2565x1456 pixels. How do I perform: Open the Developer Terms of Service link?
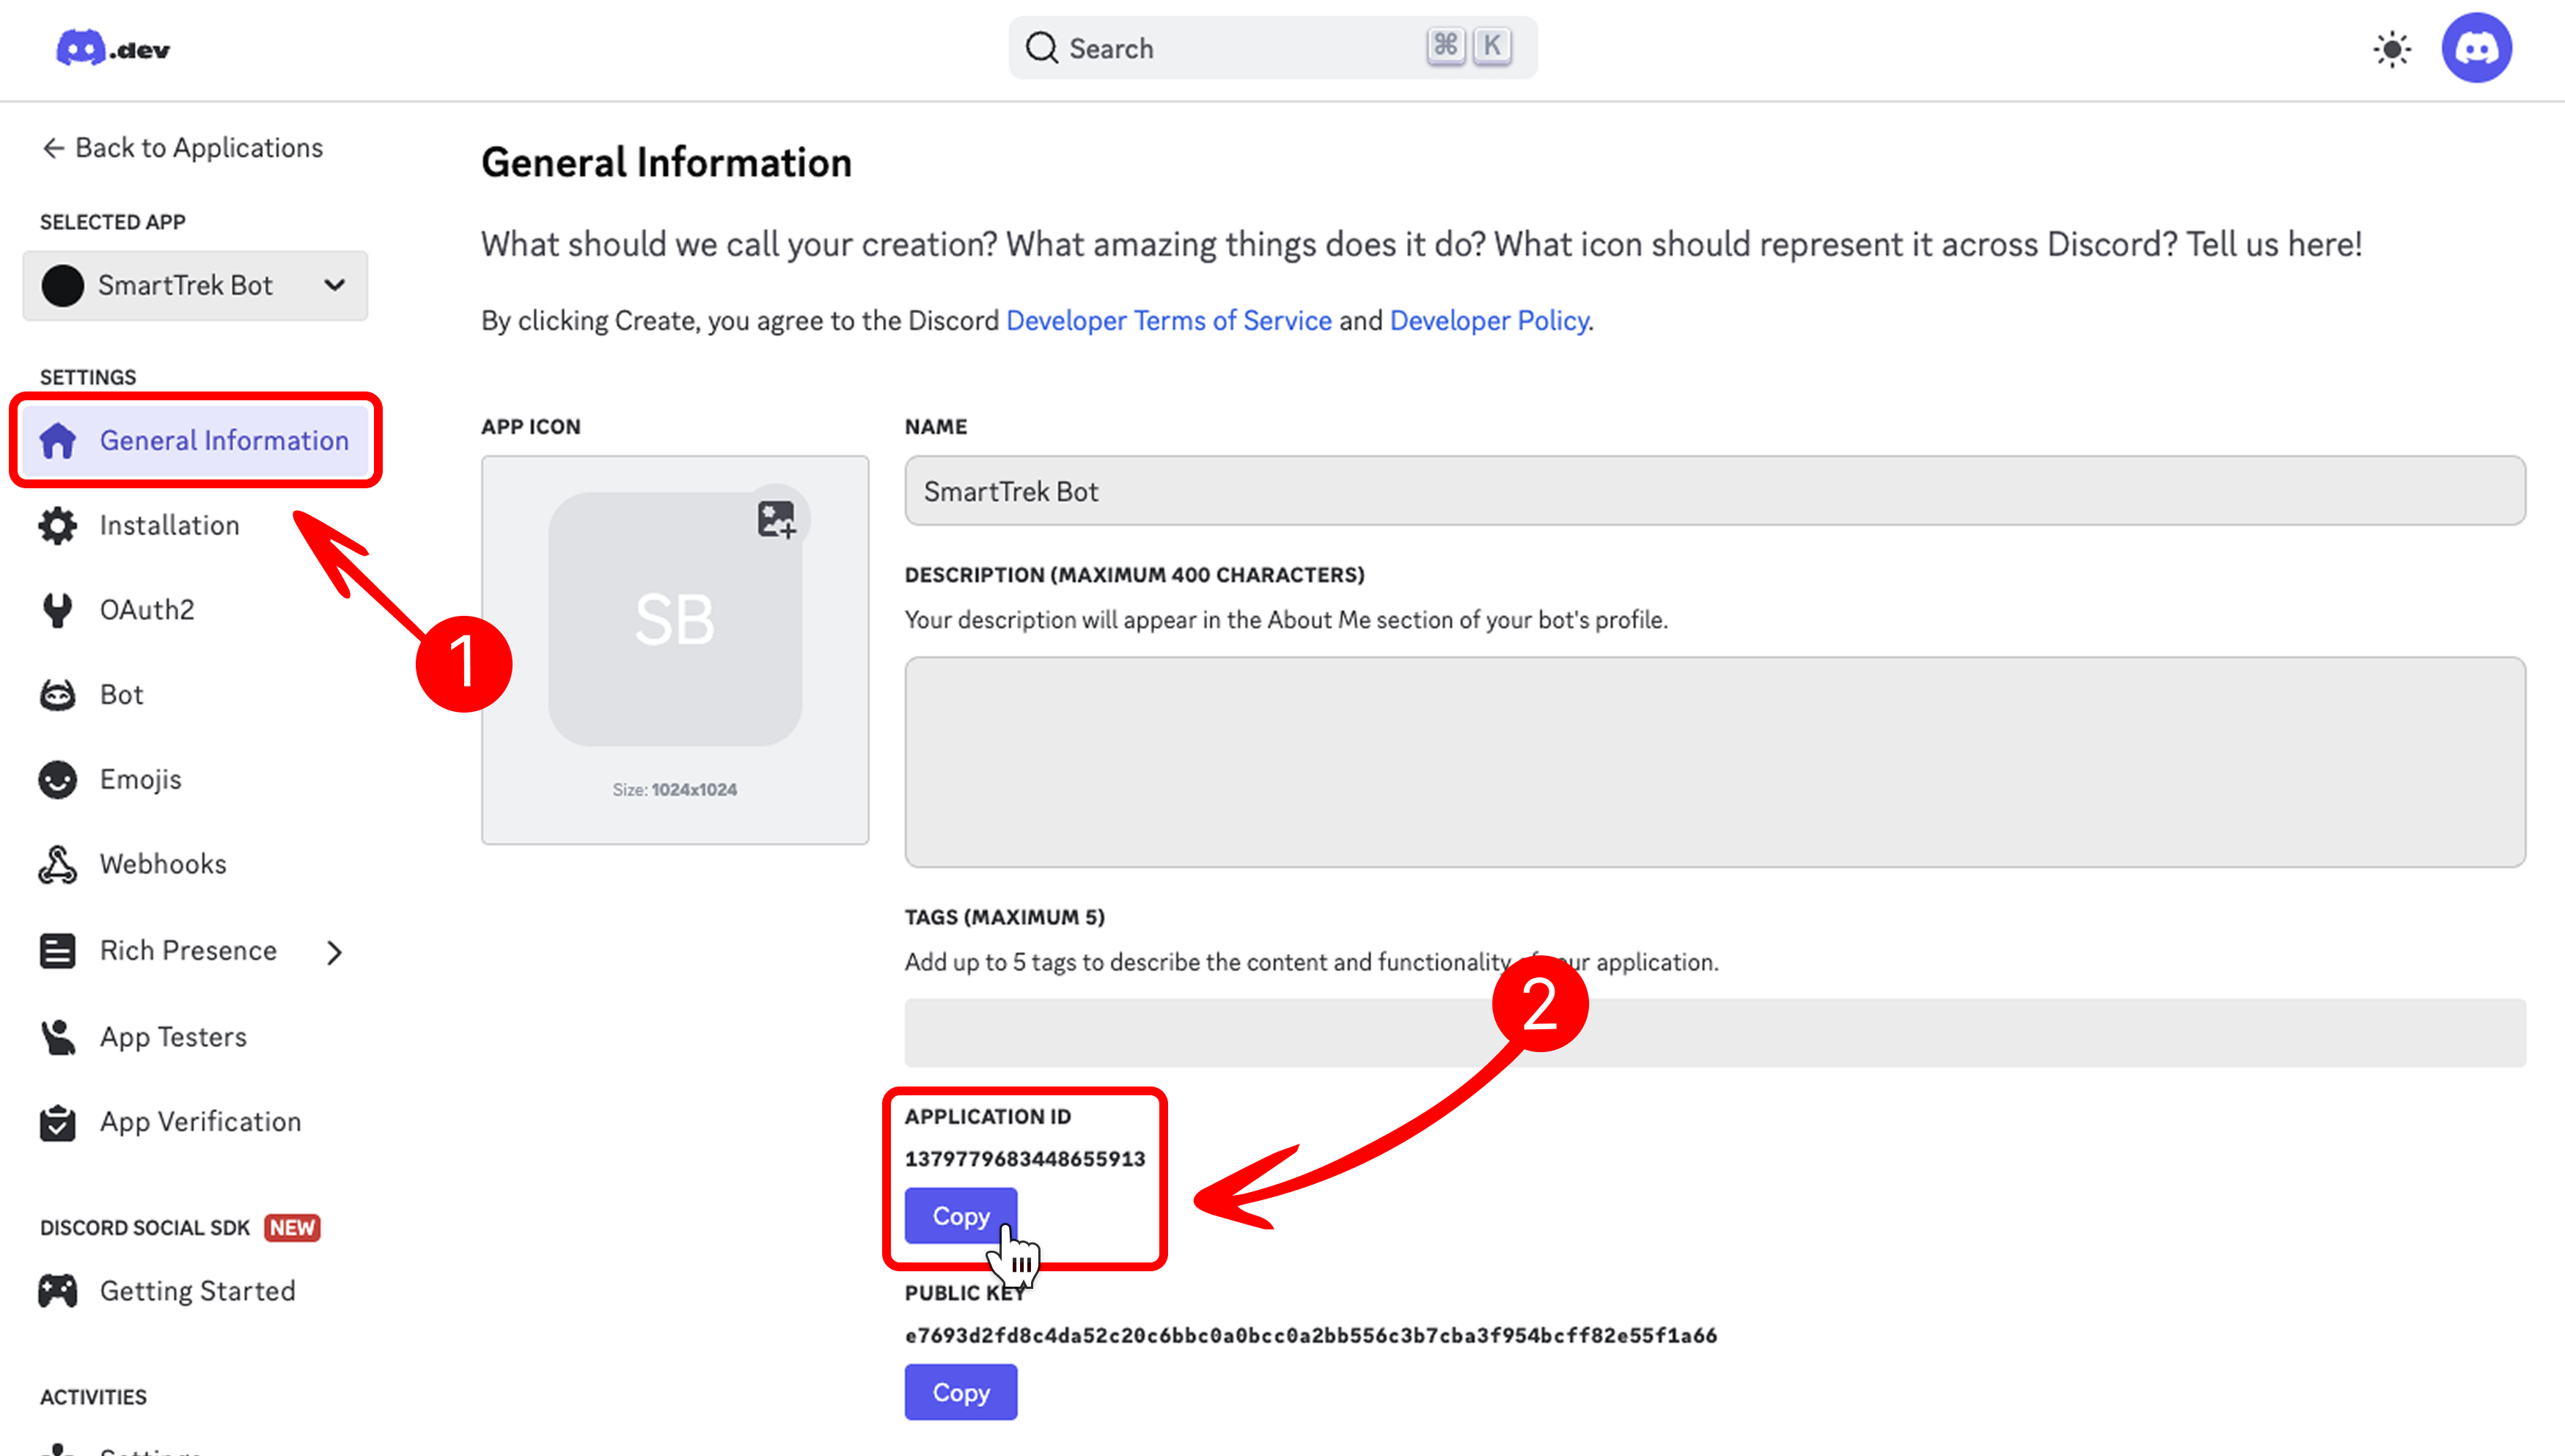click(1169, 321)
